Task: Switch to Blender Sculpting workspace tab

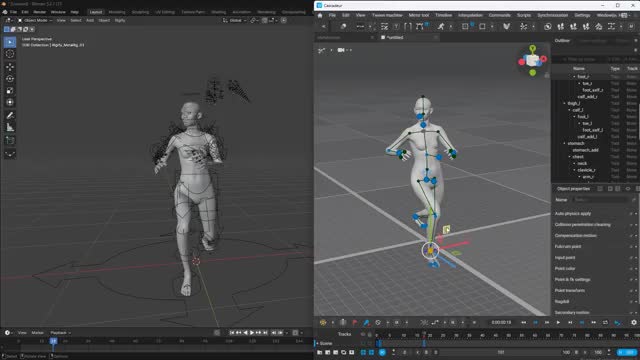Action: tap(140, 12)
